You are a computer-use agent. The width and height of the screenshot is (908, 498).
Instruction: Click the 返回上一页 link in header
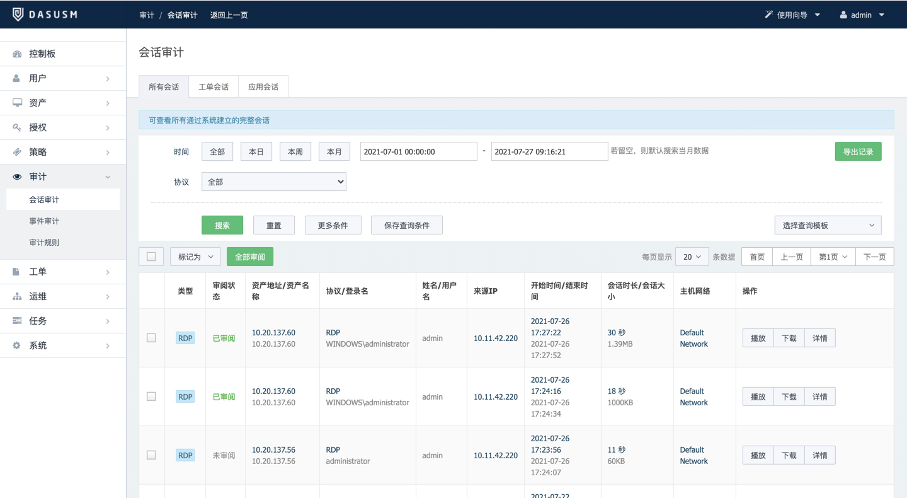tap(229, 15)
